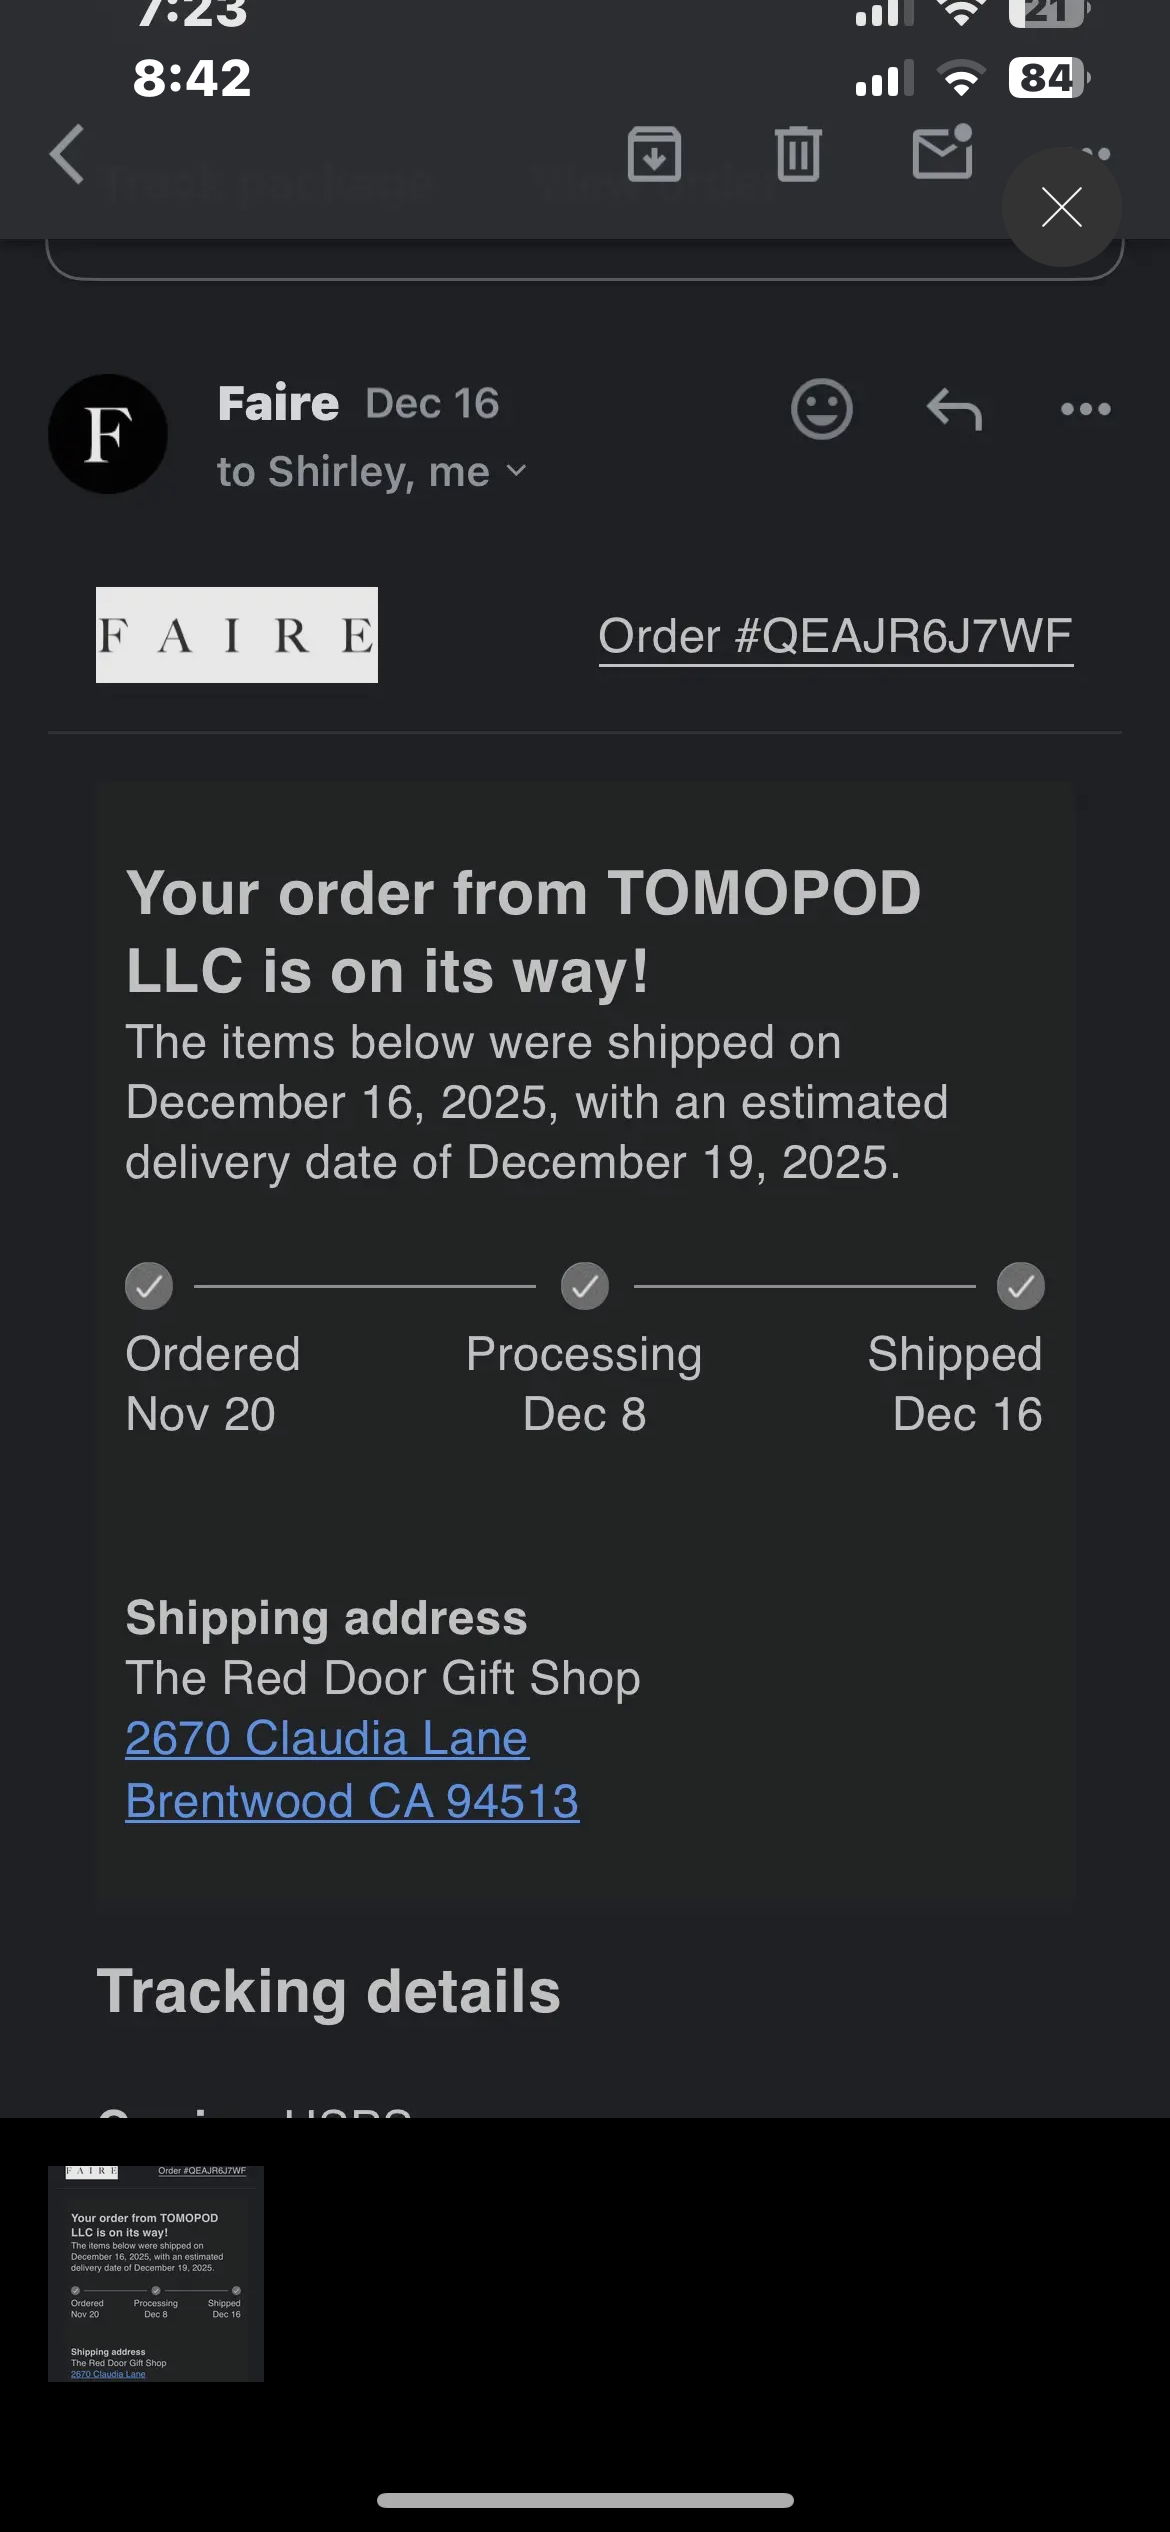Open the message's three-dot more options

[1085, 409]
